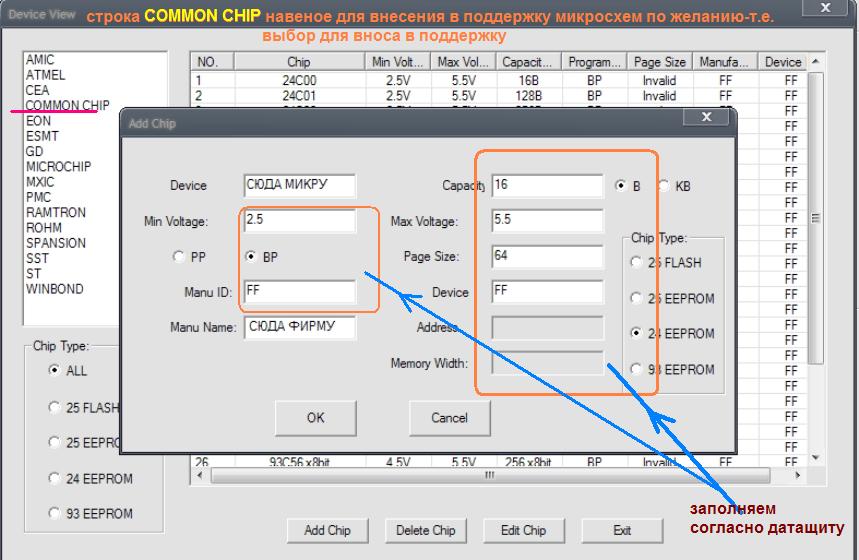Pick ALL chip type filter
This screenshot has width=859, height=560.
click(54, 371)
